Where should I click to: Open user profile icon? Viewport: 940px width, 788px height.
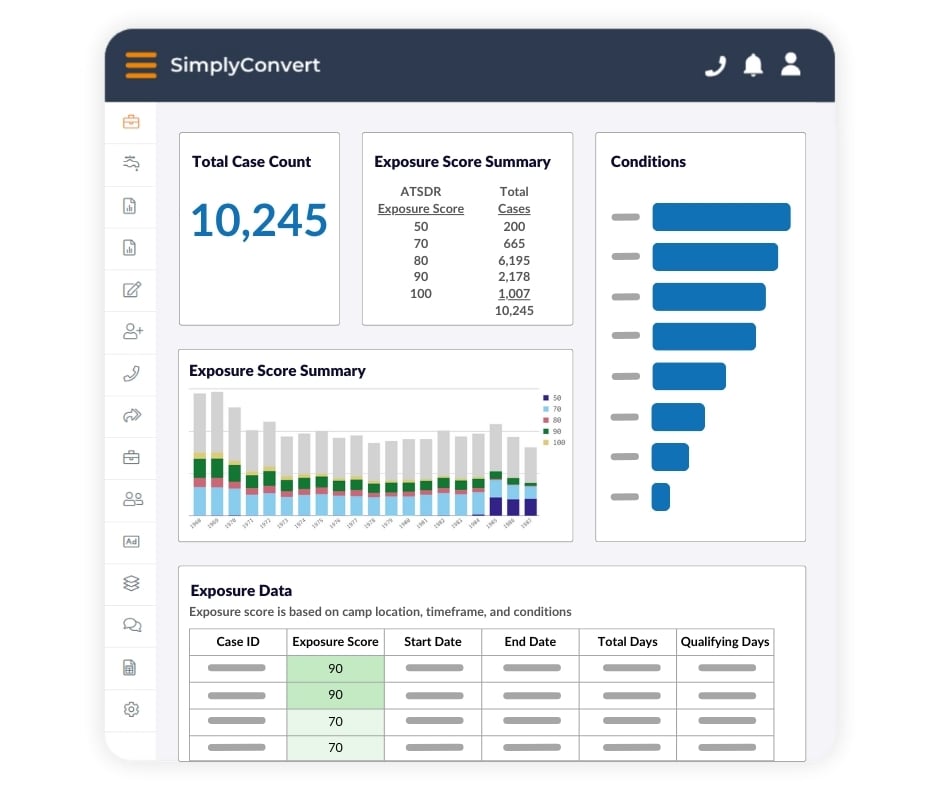tap(791, 64)
